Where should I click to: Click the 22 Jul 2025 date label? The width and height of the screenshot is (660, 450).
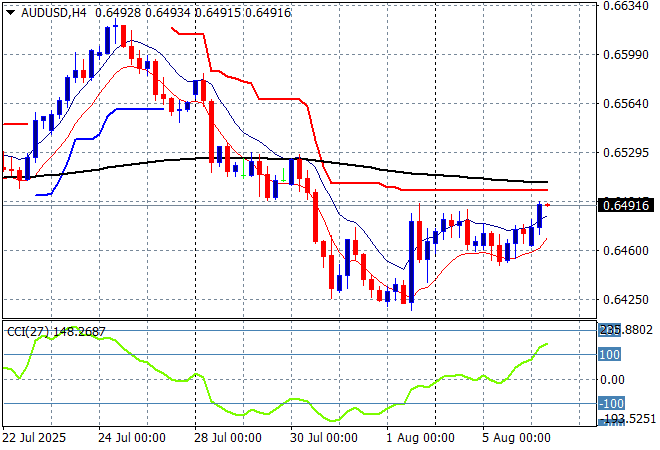34,438
